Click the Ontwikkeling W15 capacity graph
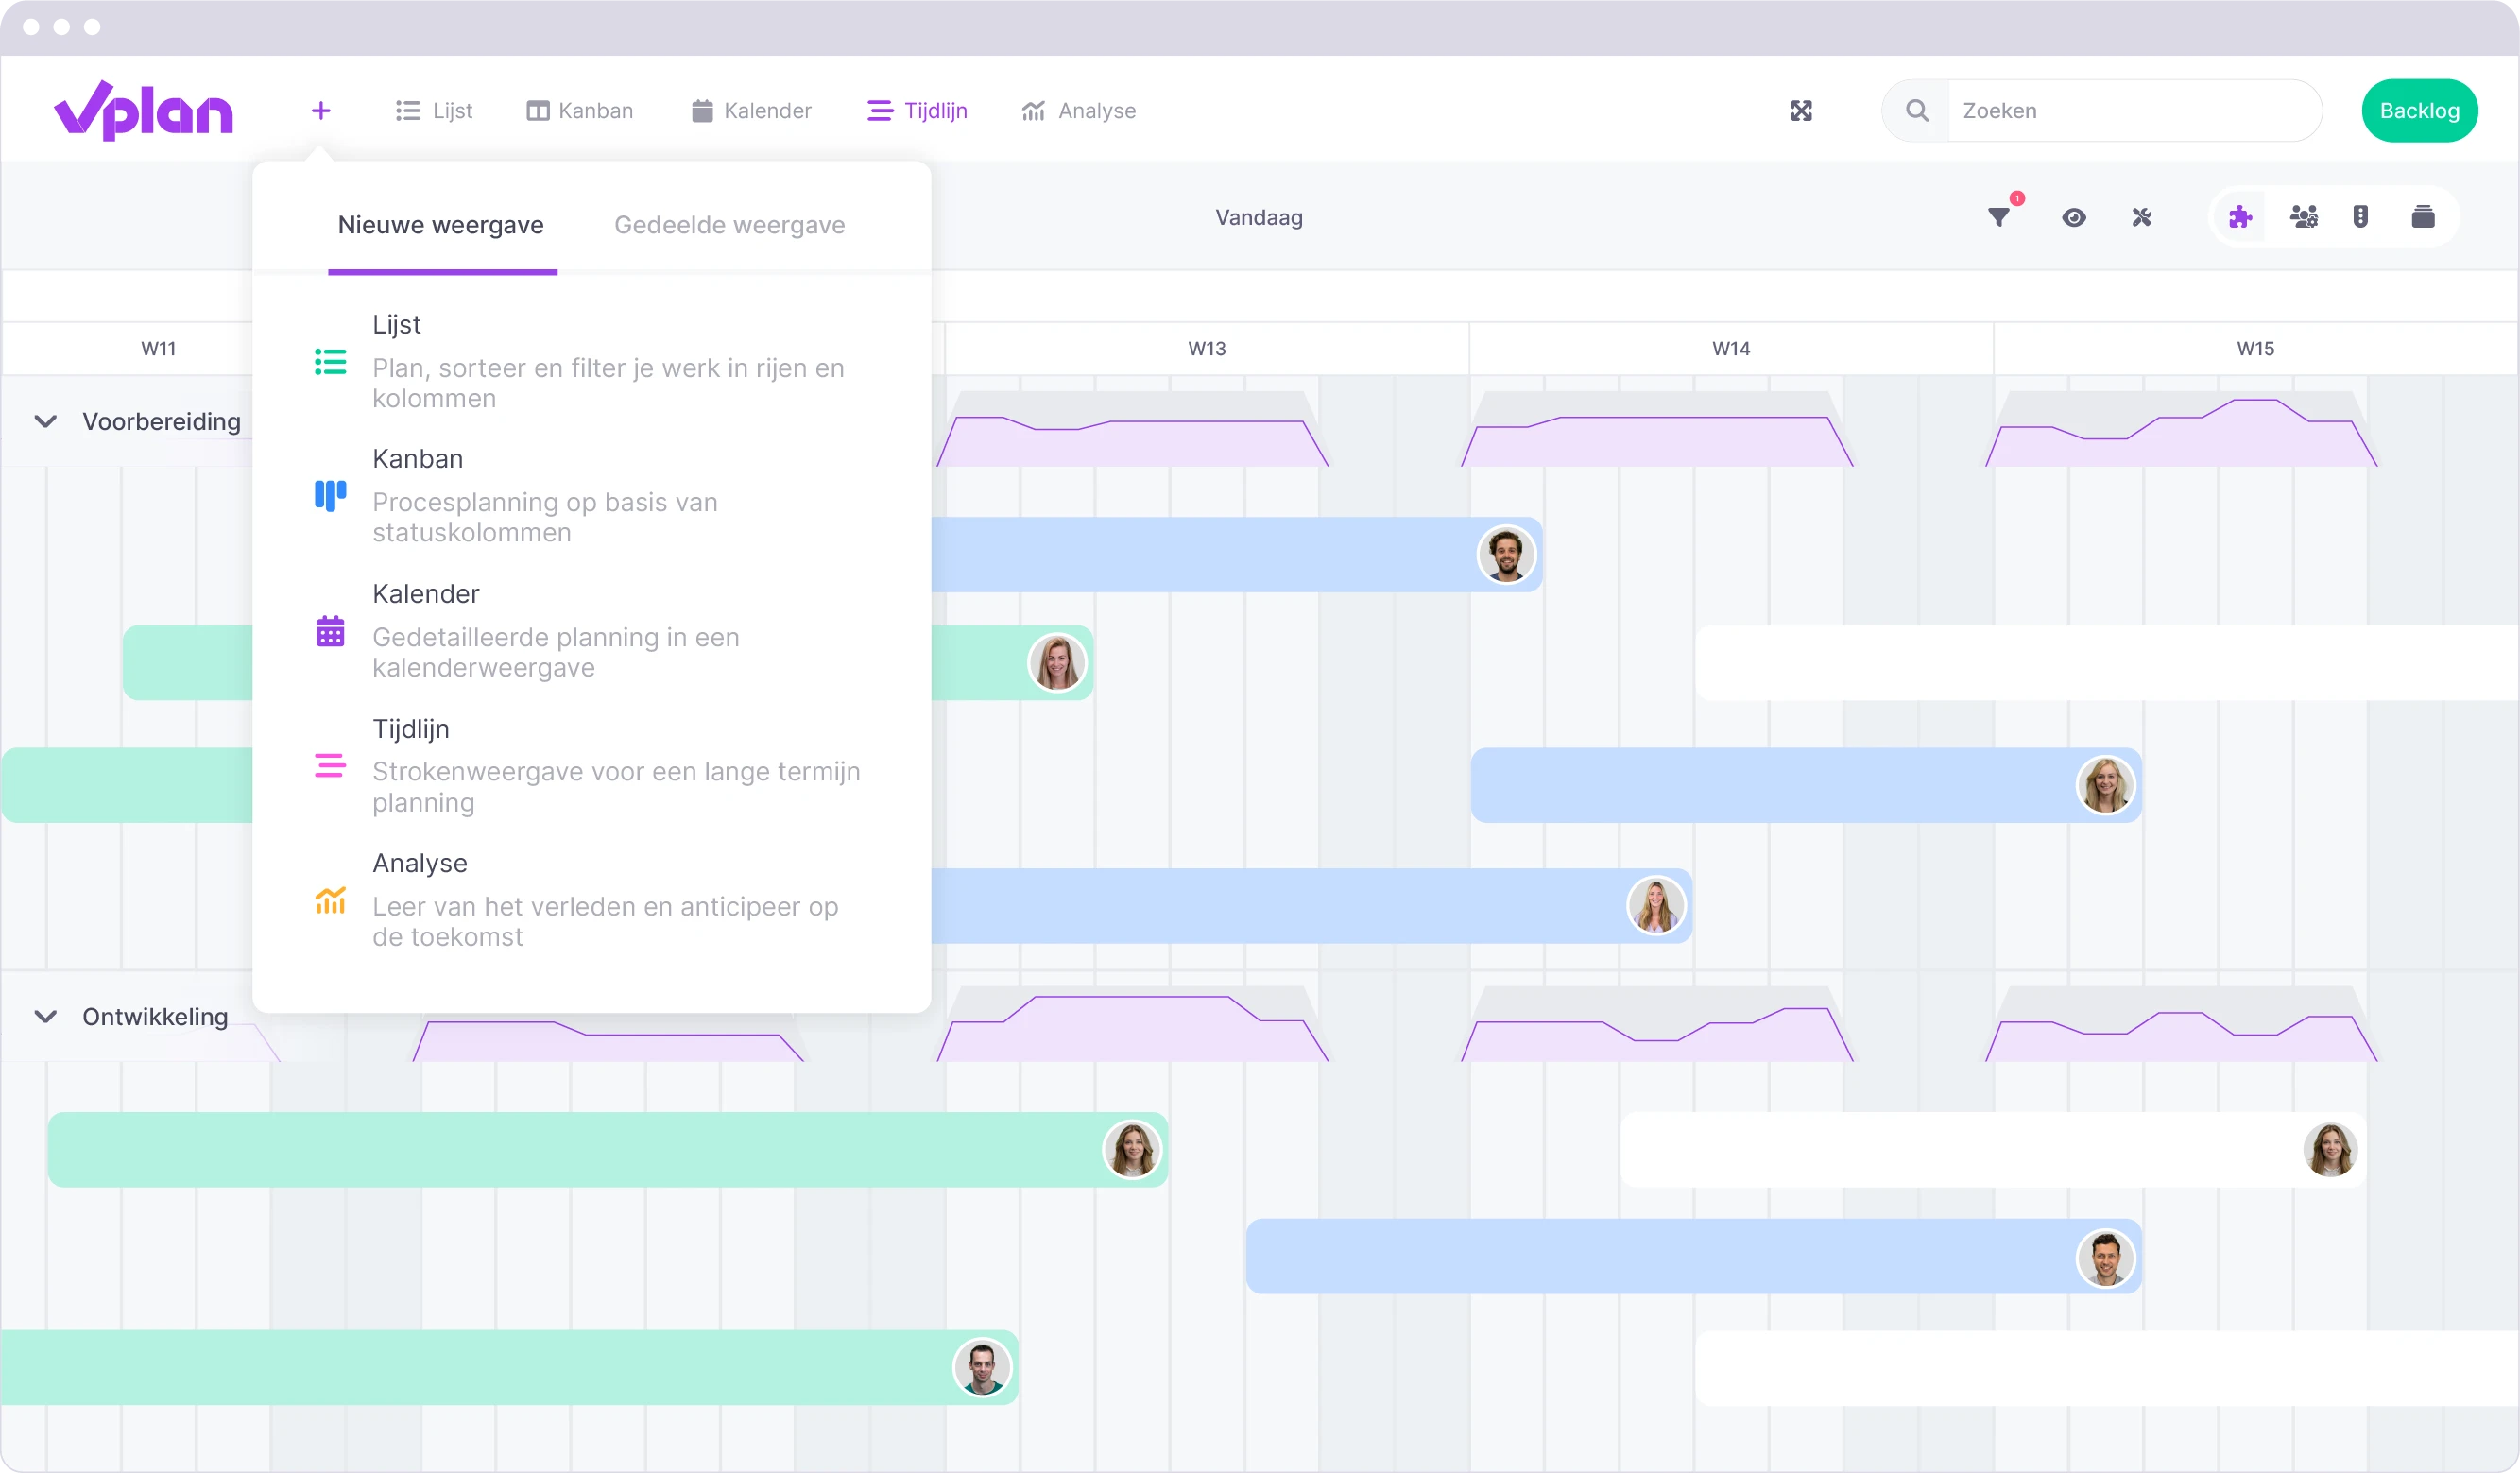The height and width of the screenshot is (1473, 2520). click(x=2180, y=1025)
